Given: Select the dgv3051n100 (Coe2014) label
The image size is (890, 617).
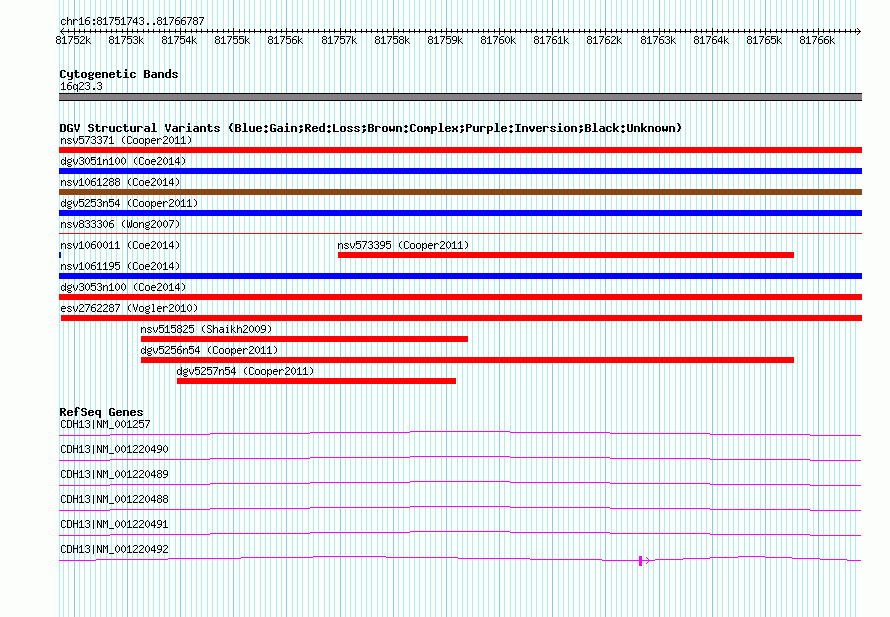Looking at the screenshot, I should pos(123,161).
